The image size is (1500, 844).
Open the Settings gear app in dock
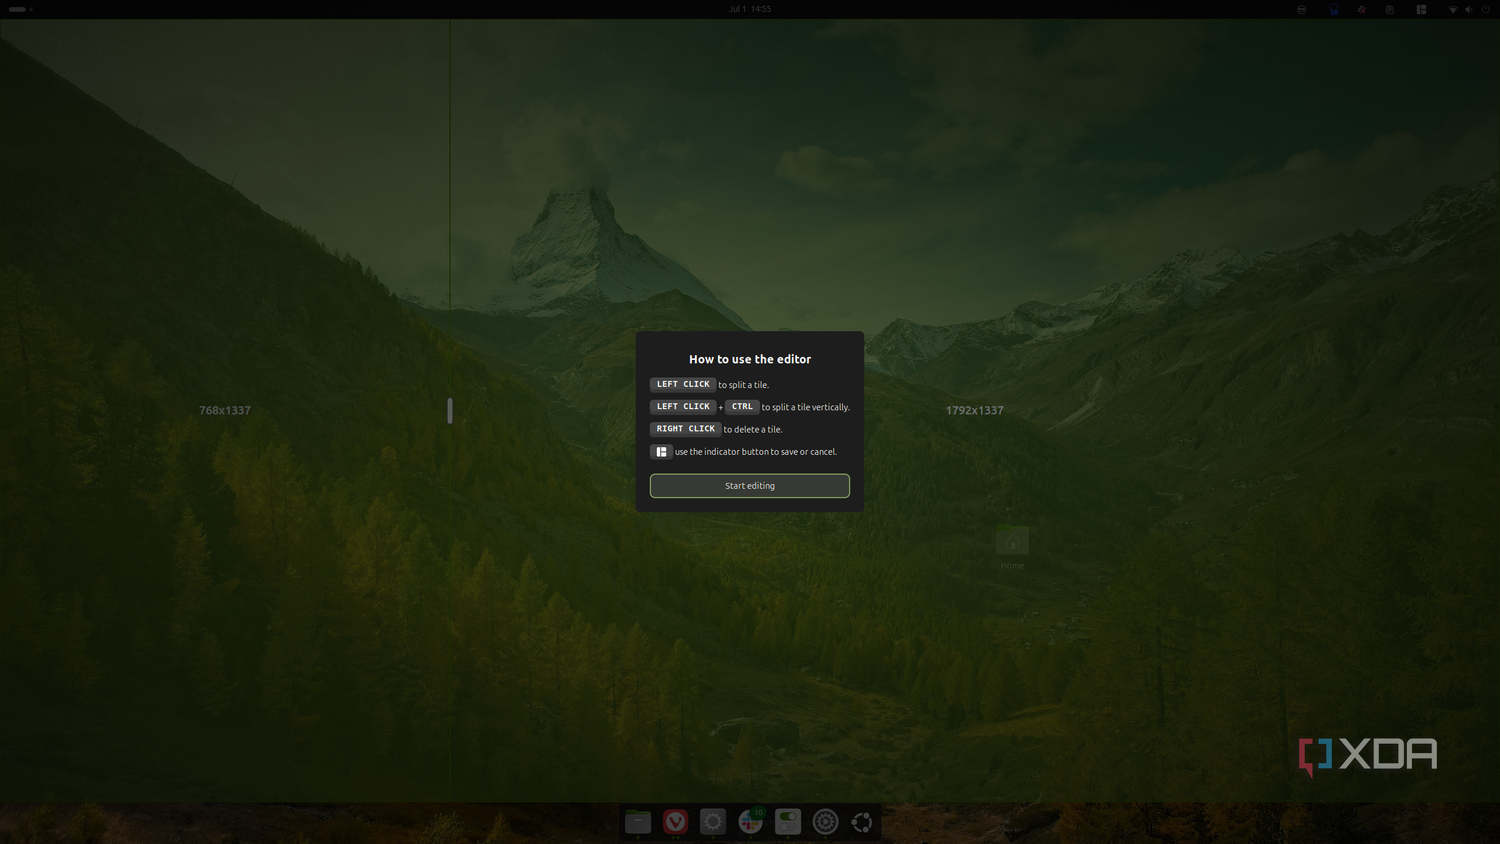pos(713,822)
